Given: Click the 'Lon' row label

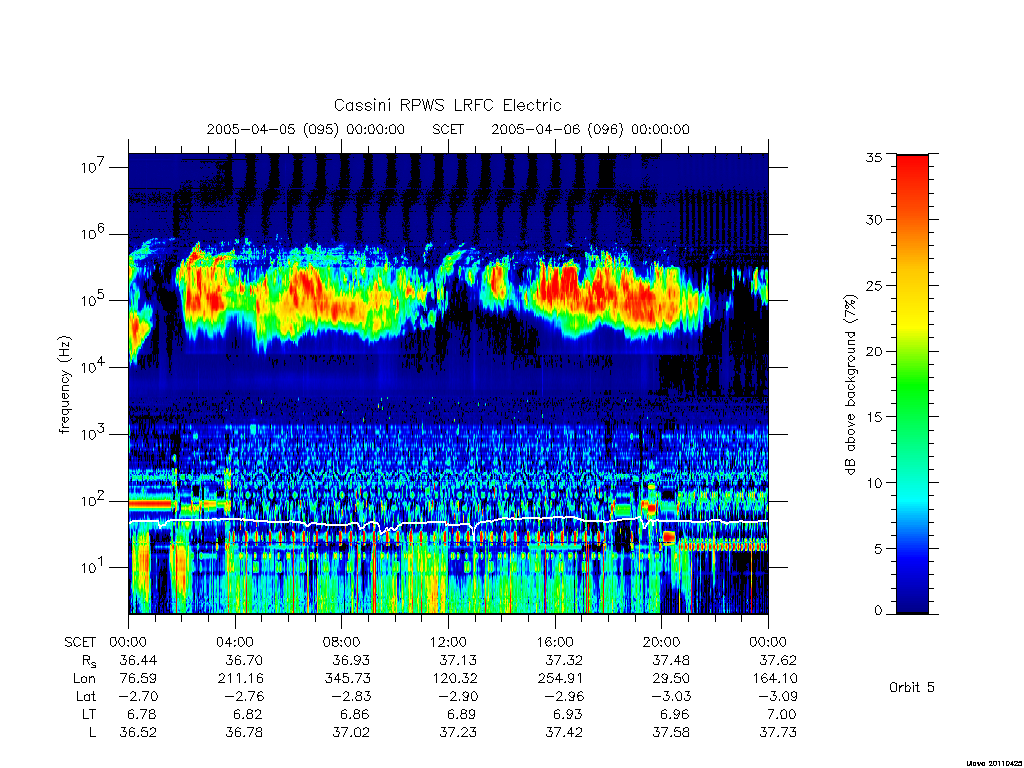Looking at the screenshot, I should pyautogui.click(x=85, y=679).
